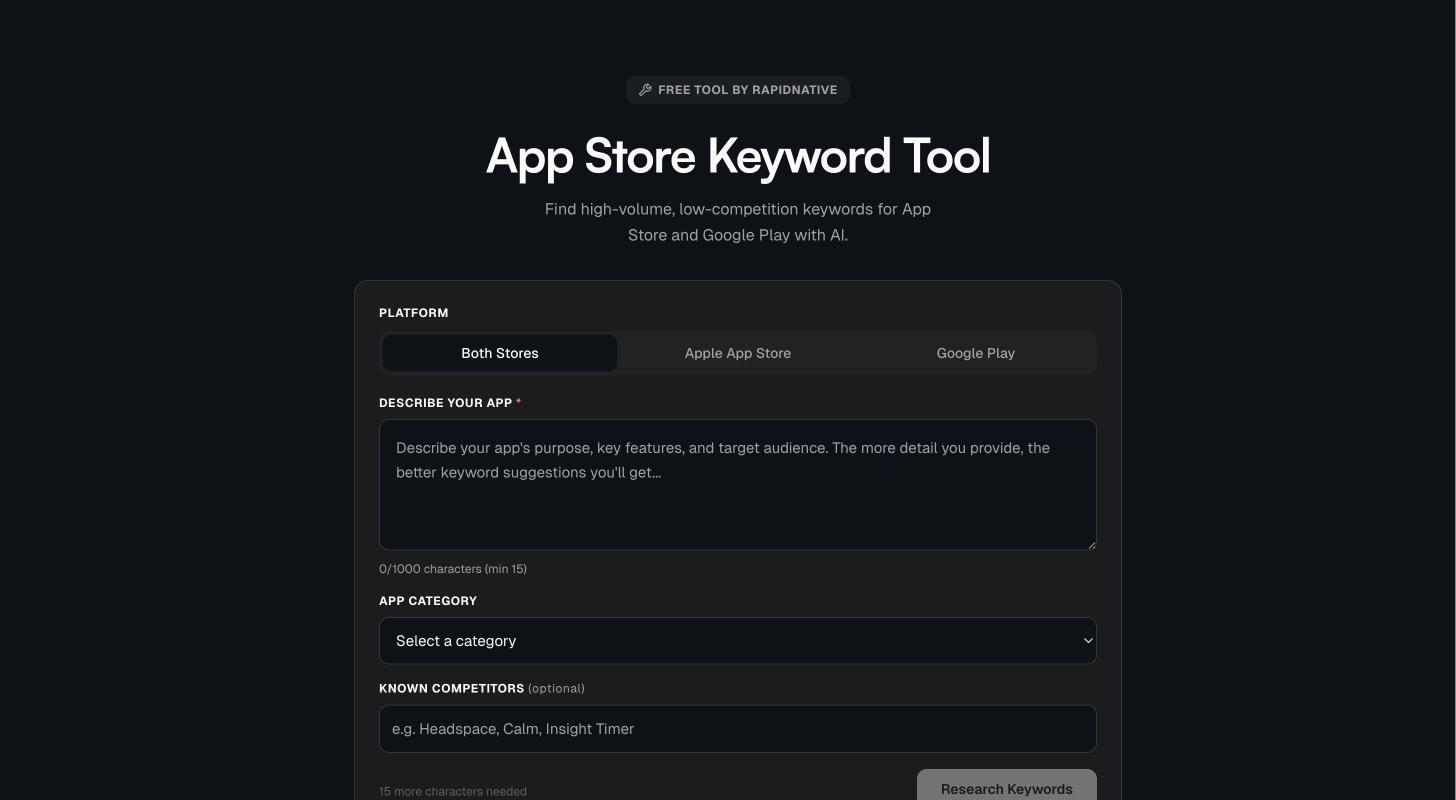Viewport: 1456px width, 800px height.
Task: Click the FREE TOOL BY RAPIDNATIVE badge
Action: point(737,89)
